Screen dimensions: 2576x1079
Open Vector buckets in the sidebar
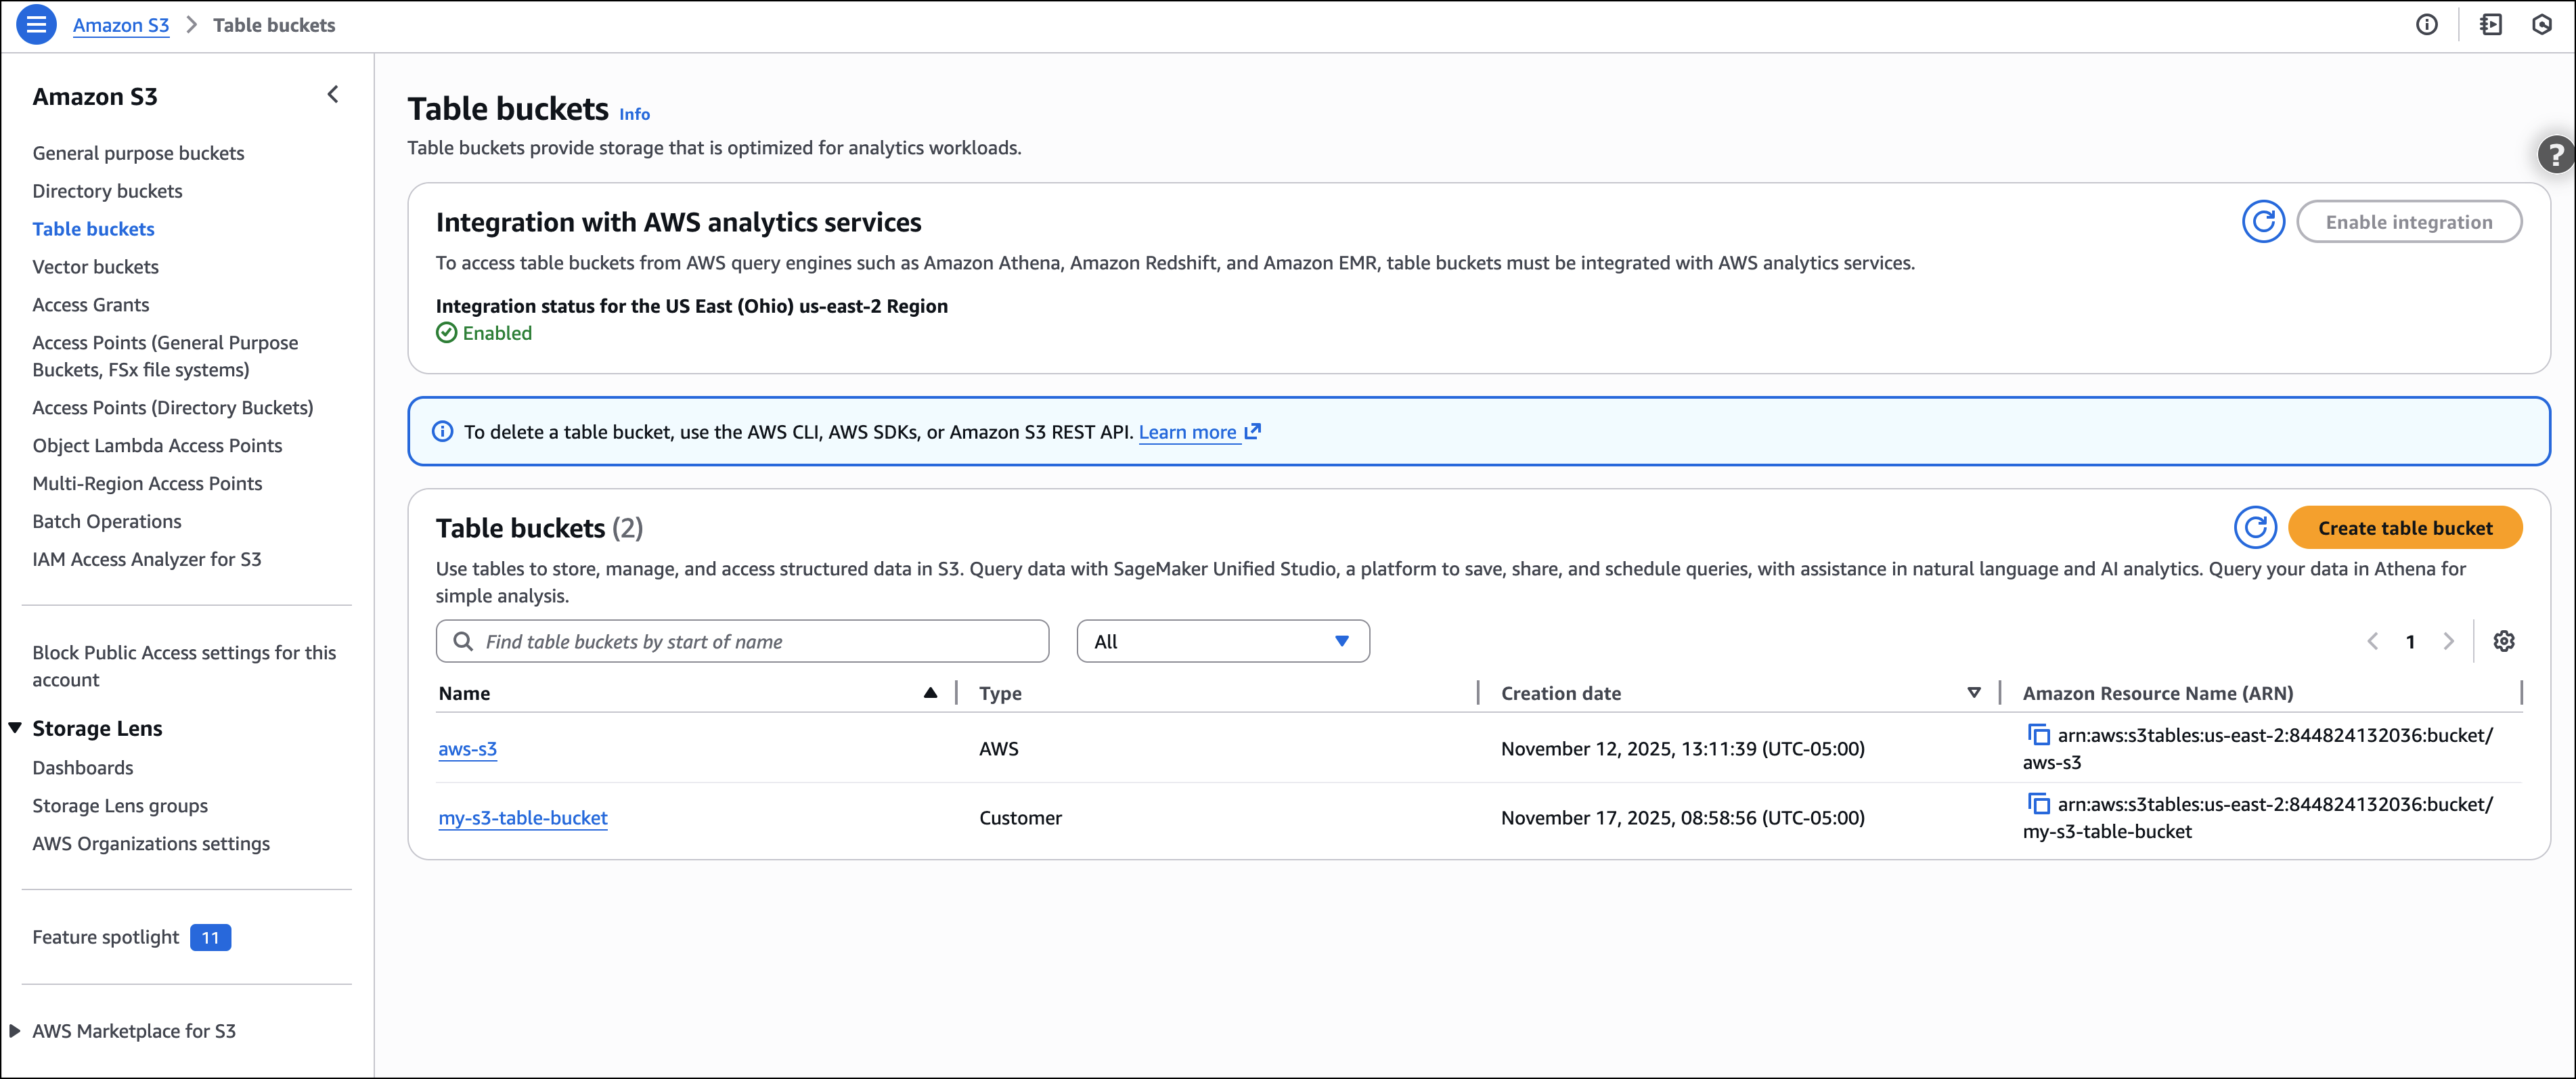(x=95, y=267)
